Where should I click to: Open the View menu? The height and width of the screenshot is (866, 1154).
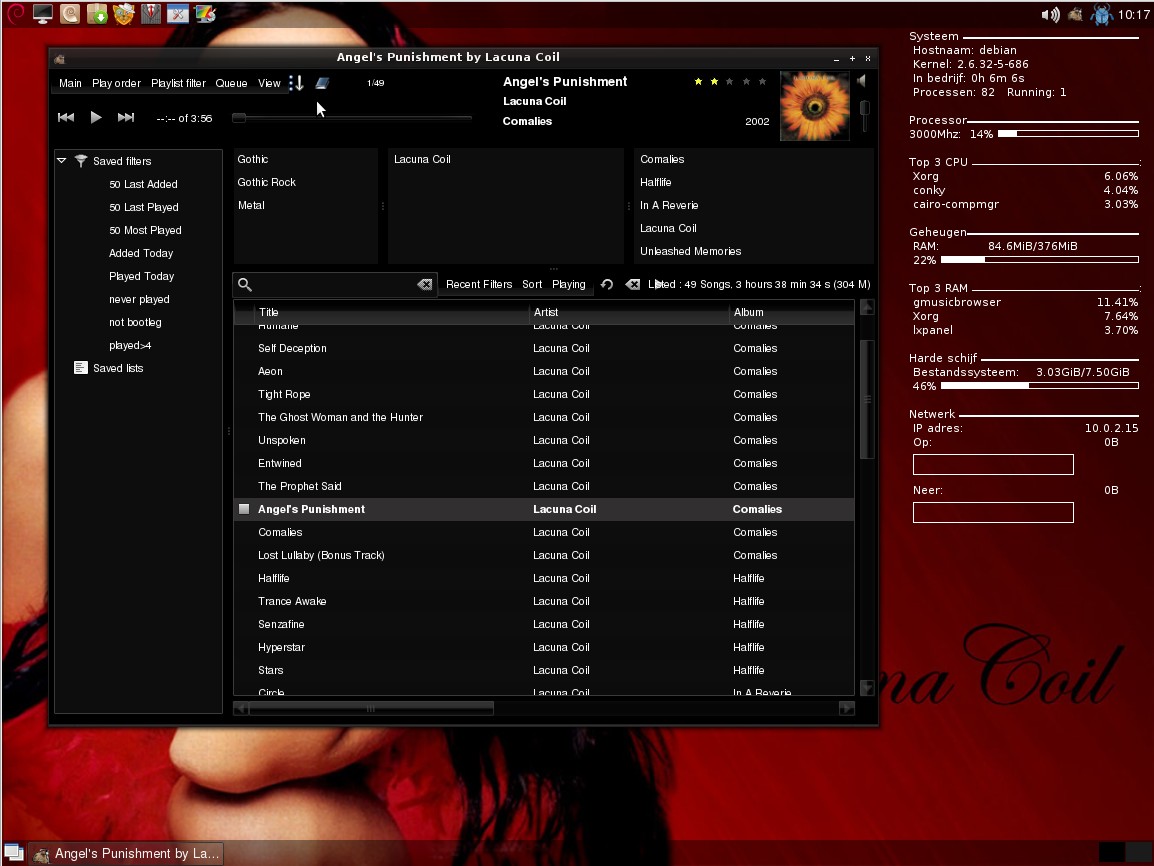[269, 83]
